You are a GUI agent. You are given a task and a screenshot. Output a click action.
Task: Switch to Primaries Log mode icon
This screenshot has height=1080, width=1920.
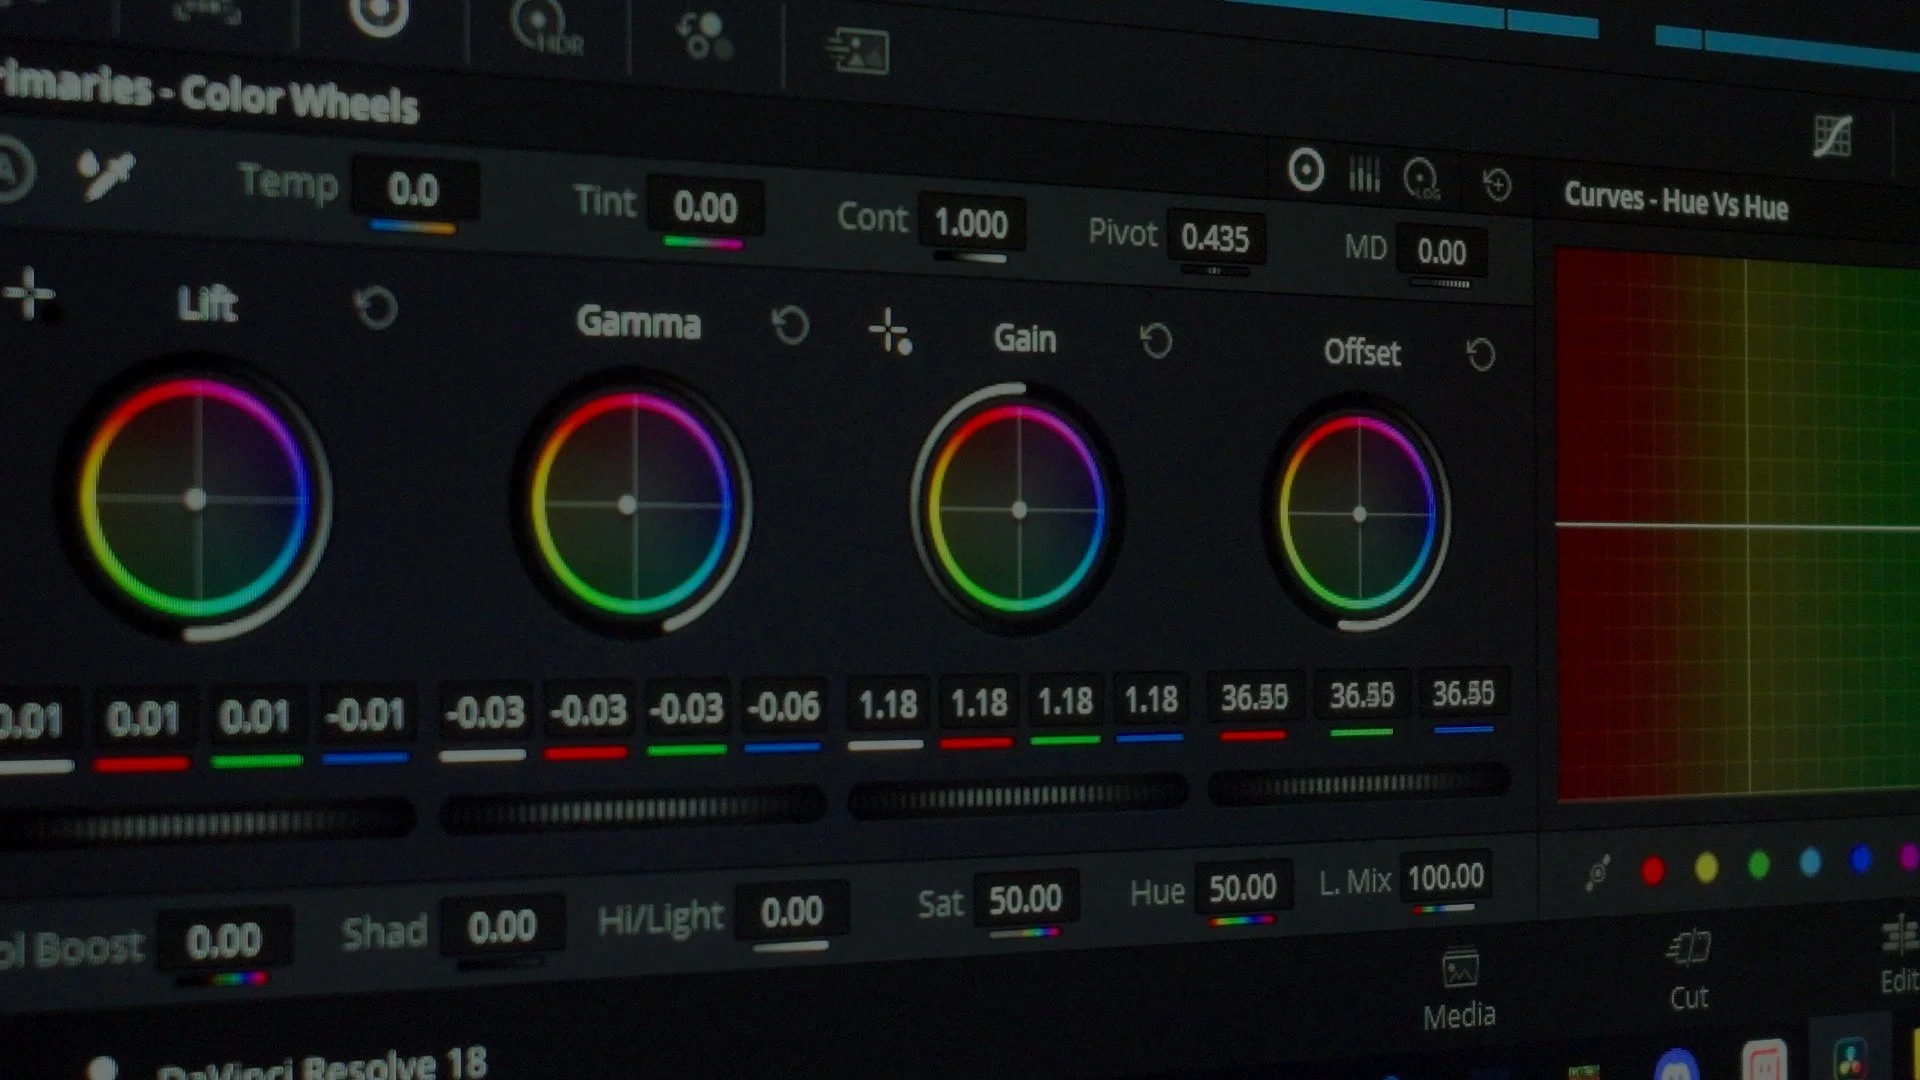click(x=1421, y=180)
